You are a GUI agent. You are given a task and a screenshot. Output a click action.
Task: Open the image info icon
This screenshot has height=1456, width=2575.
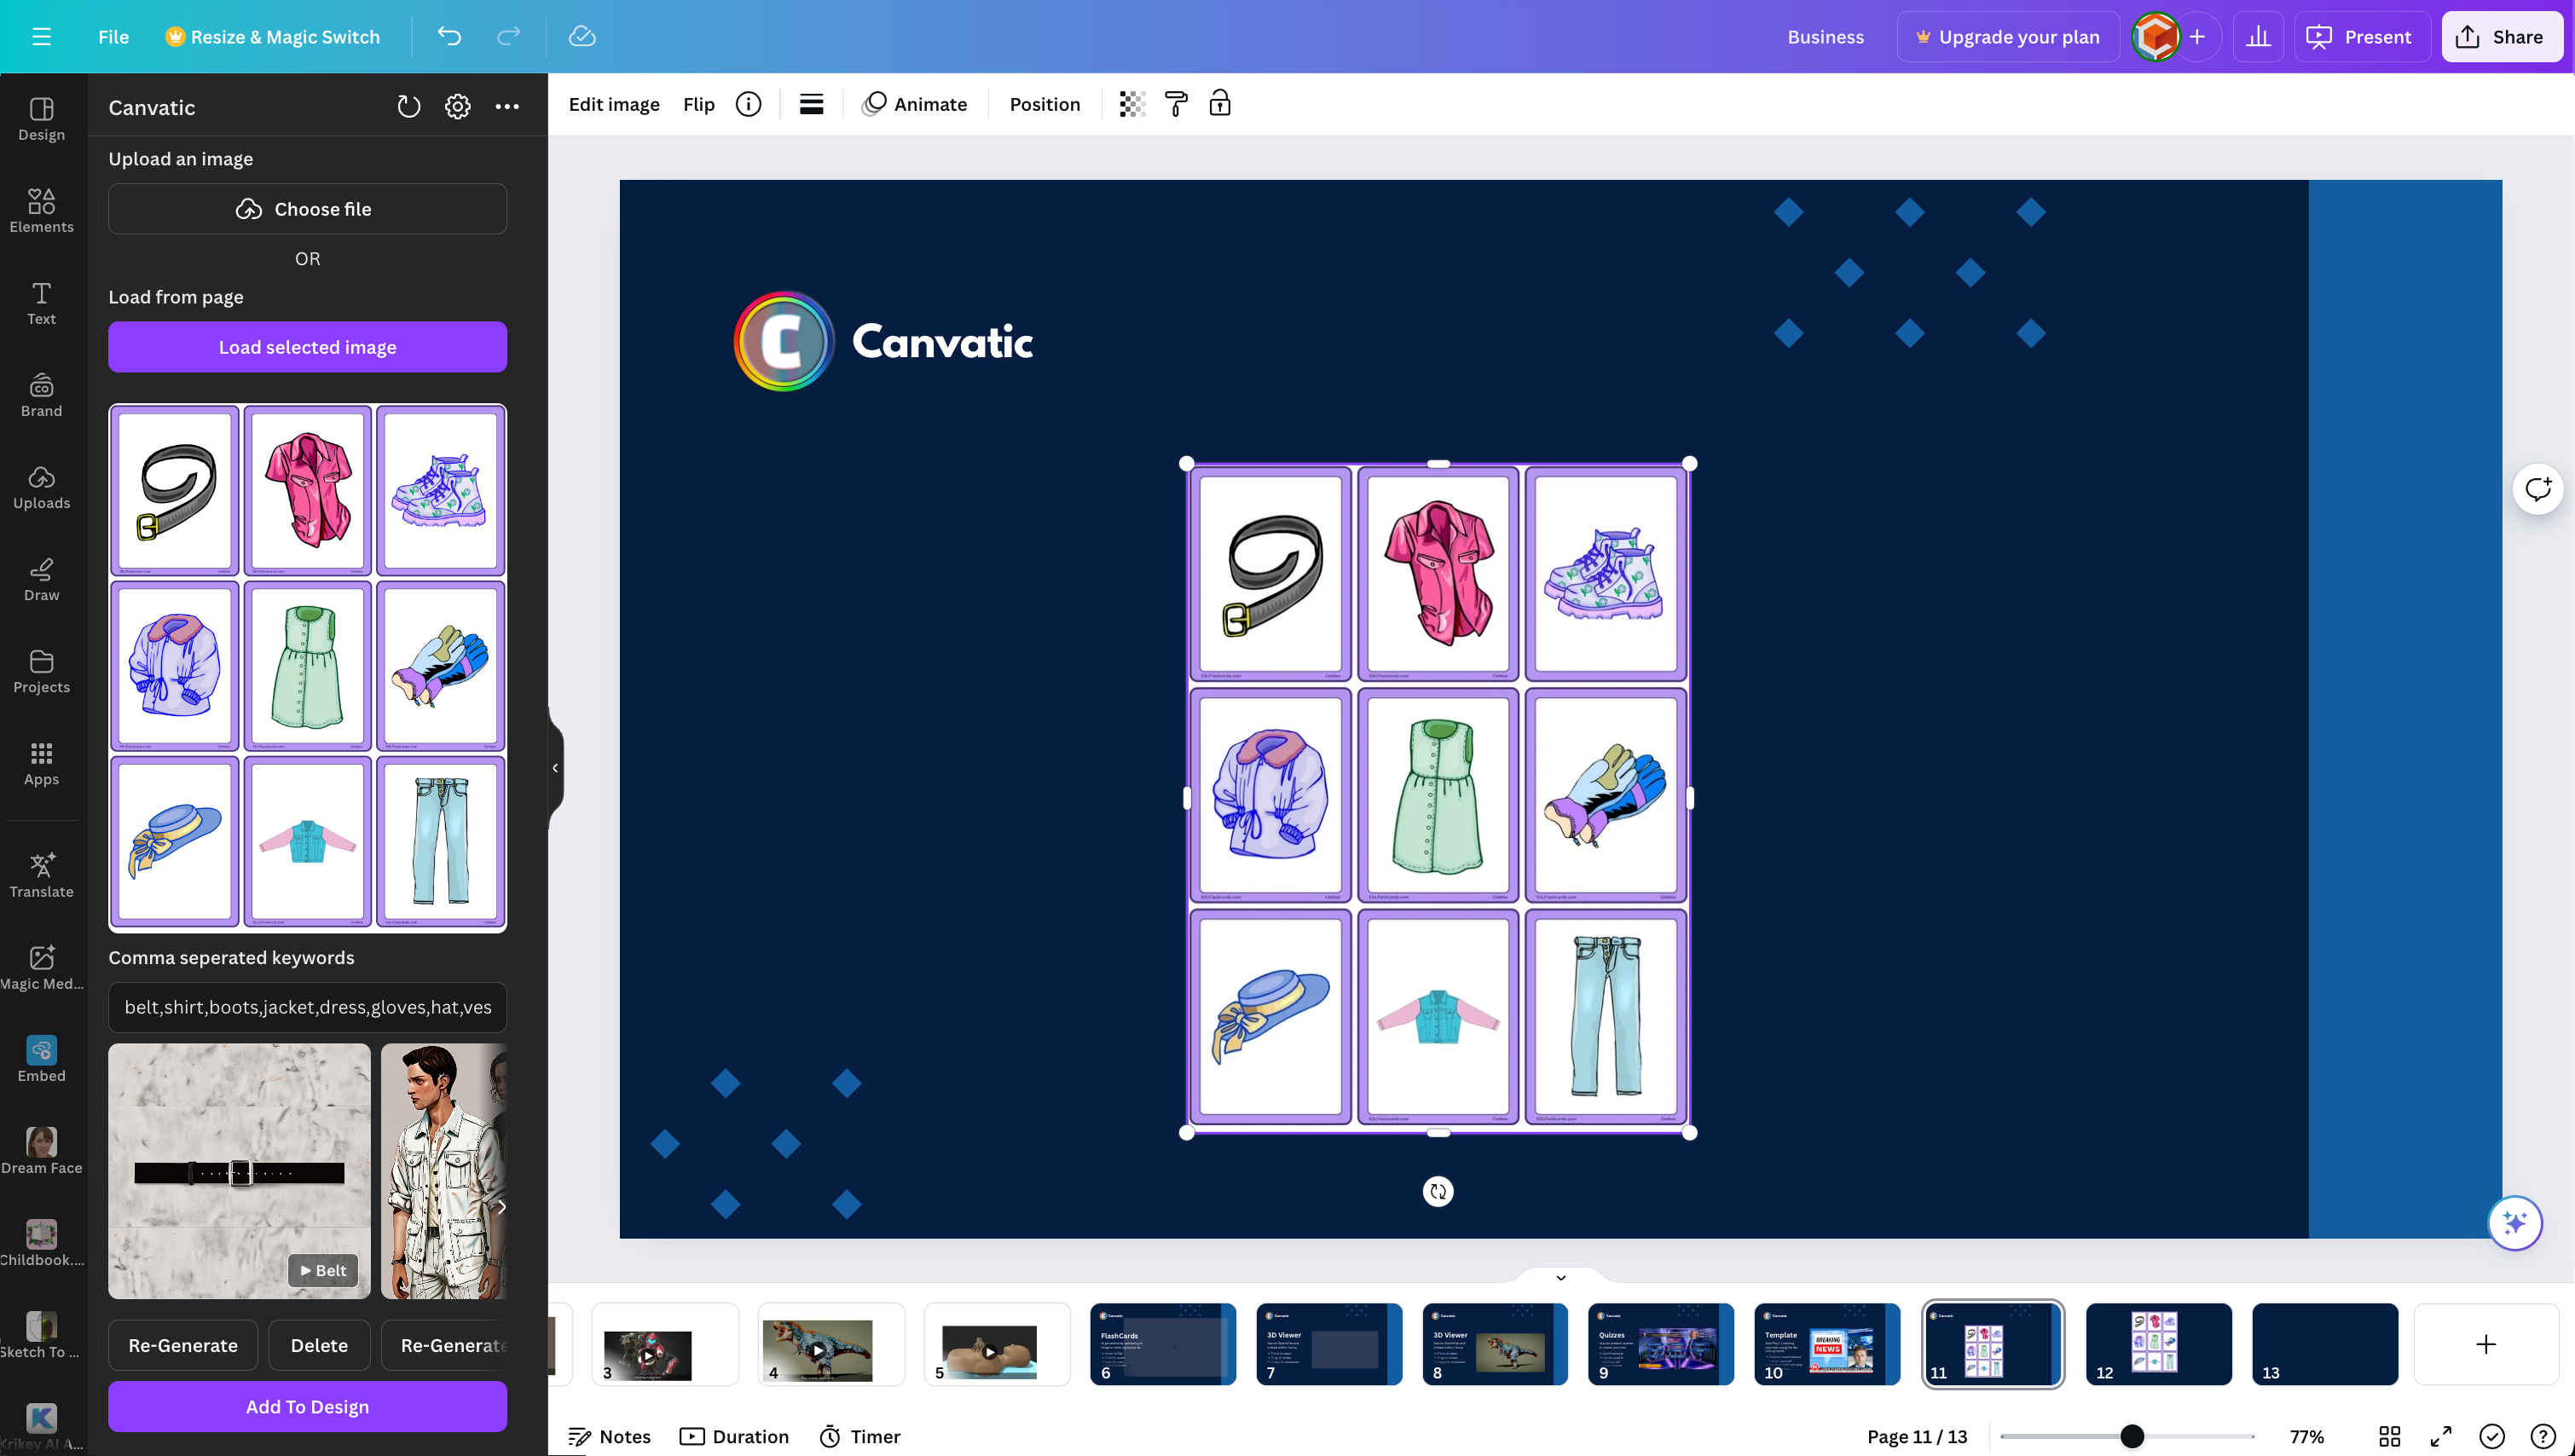748,104
